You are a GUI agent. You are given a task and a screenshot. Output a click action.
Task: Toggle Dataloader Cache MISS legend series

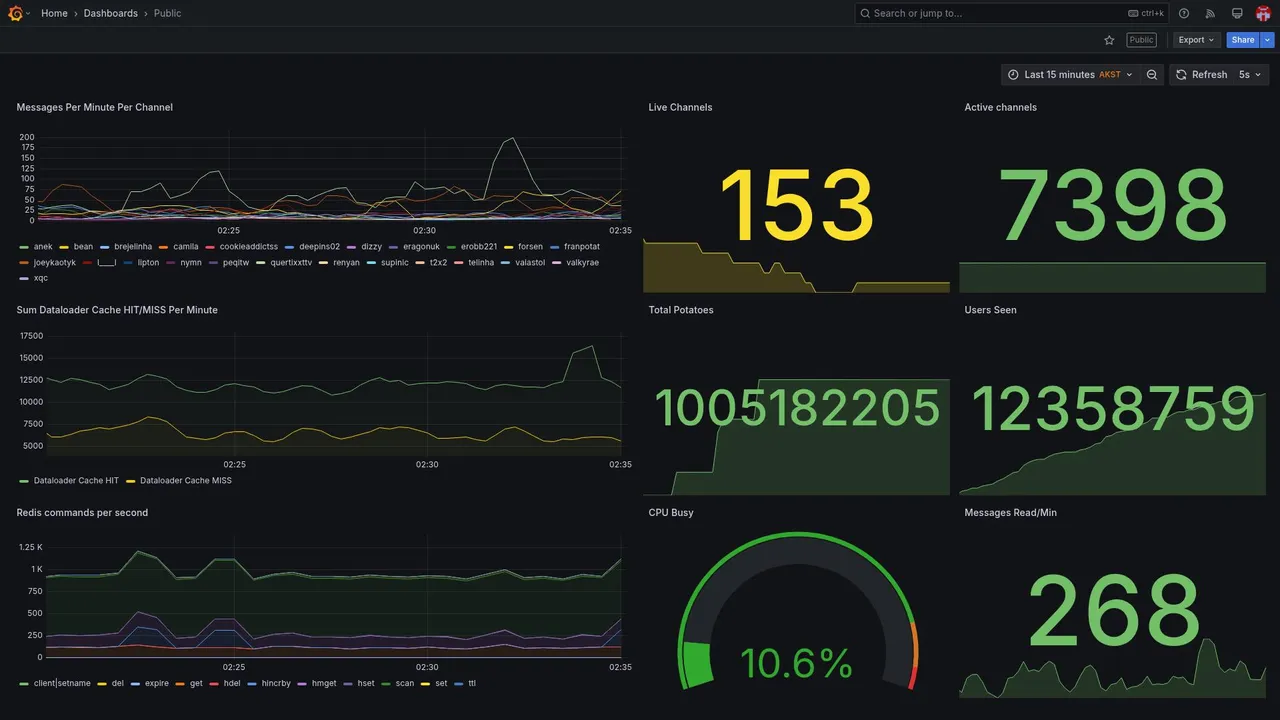179,481
